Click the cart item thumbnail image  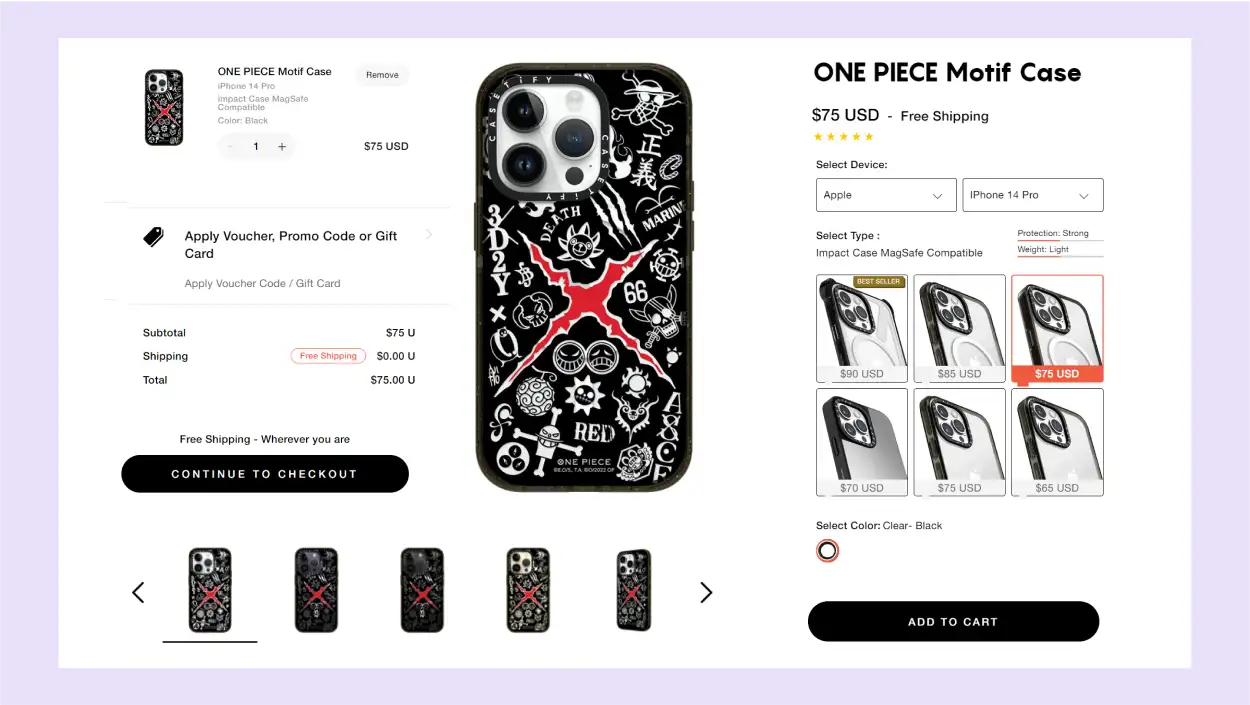(x=164, y=107)
